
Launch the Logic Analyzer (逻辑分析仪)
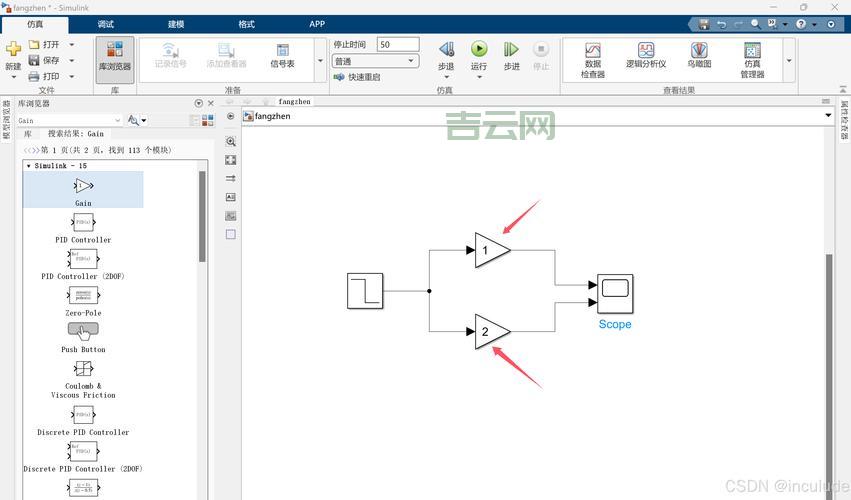[x=646, y=56]
